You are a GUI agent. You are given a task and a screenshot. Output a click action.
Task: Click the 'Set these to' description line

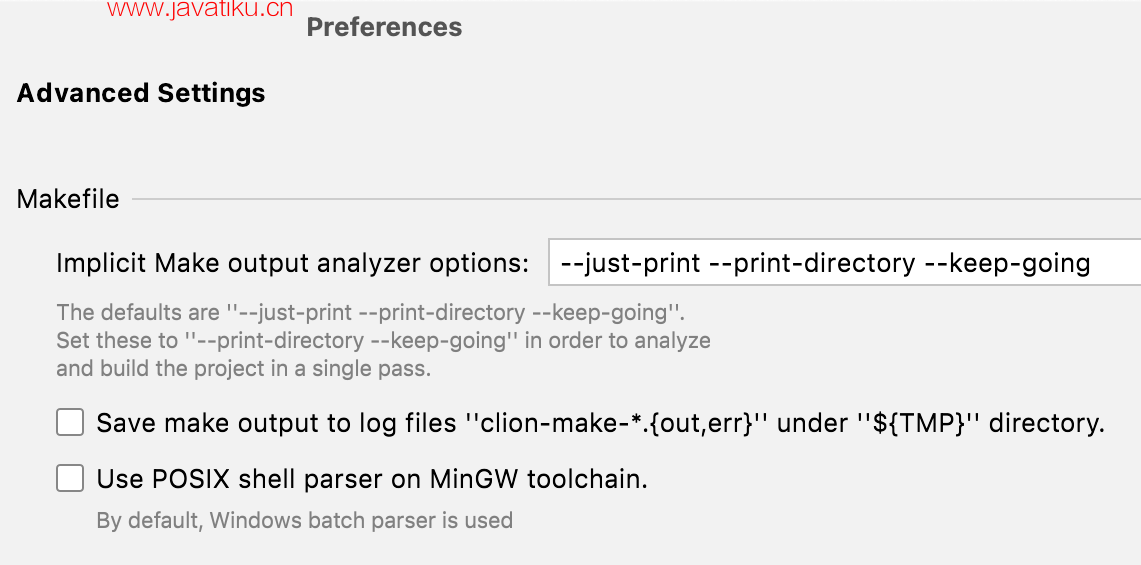click(383, 340)
